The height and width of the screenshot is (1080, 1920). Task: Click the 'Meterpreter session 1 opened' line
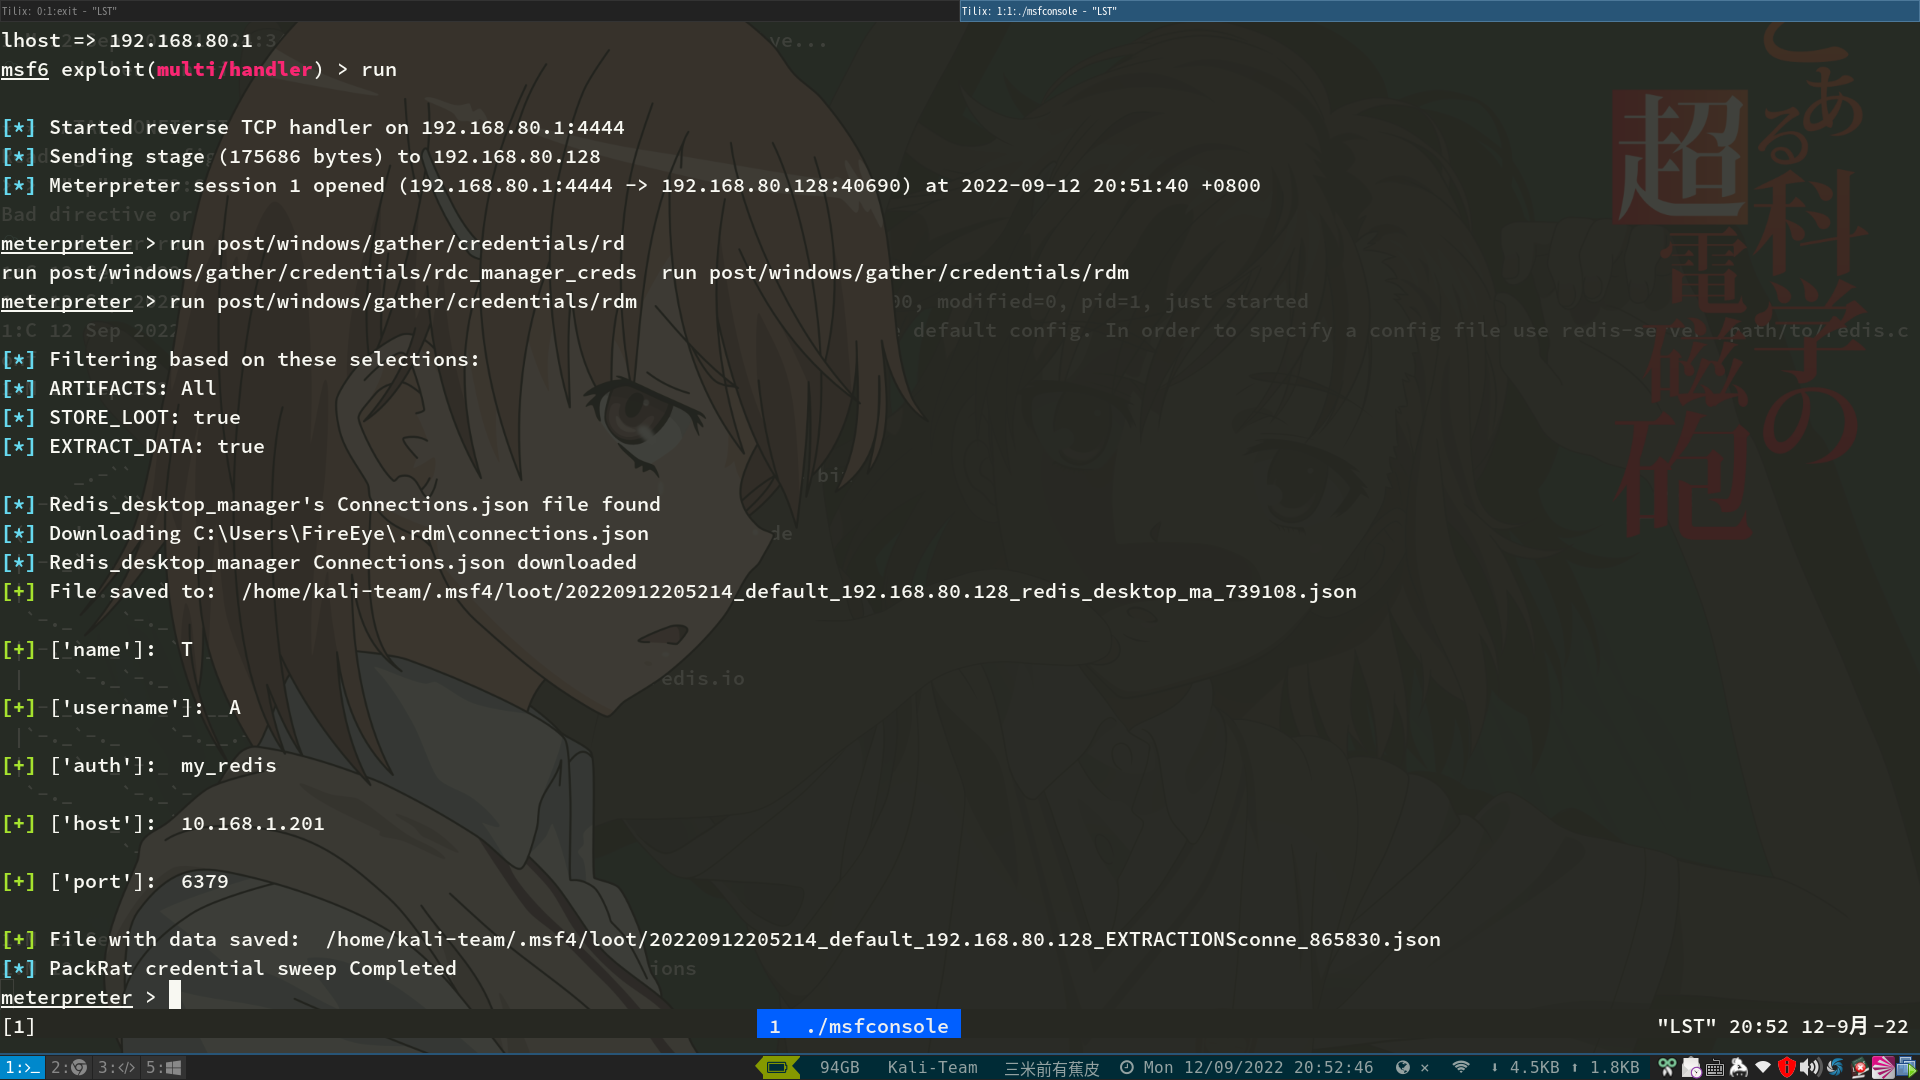tap(631, 185)
